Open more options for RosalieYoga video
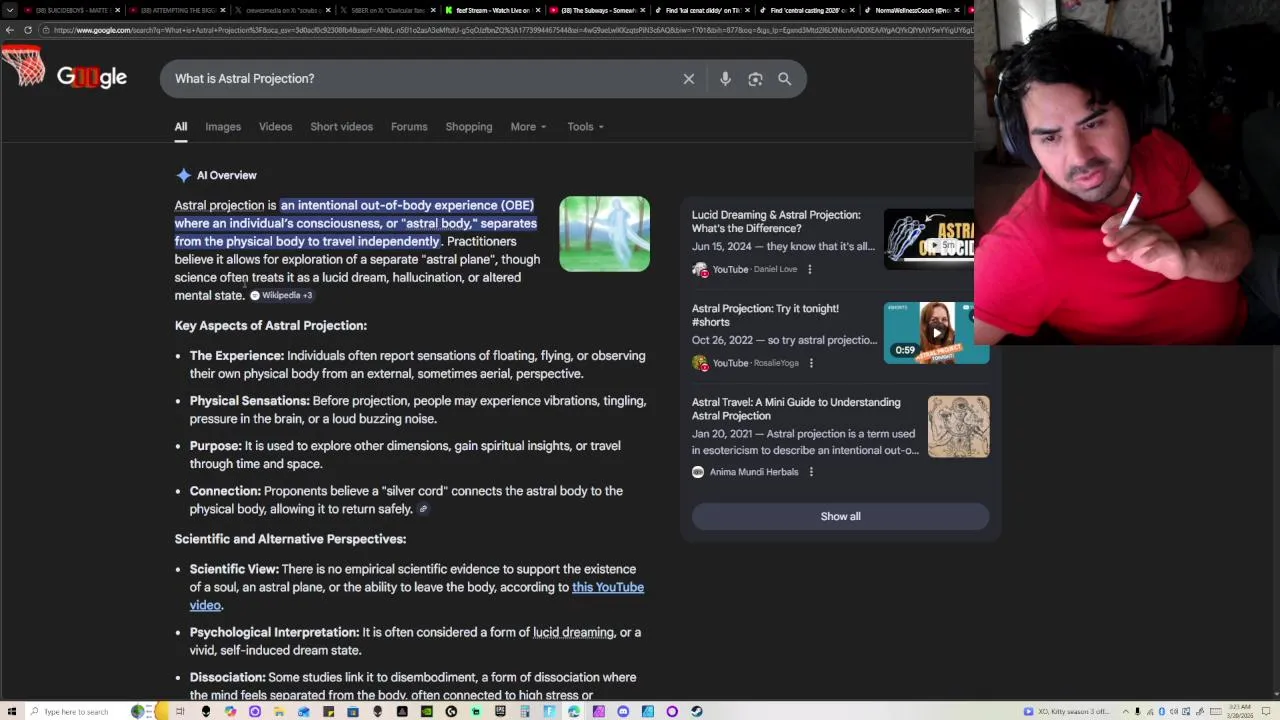The height and width of the screenshot is (720, 1280). [x=811, y=363]
